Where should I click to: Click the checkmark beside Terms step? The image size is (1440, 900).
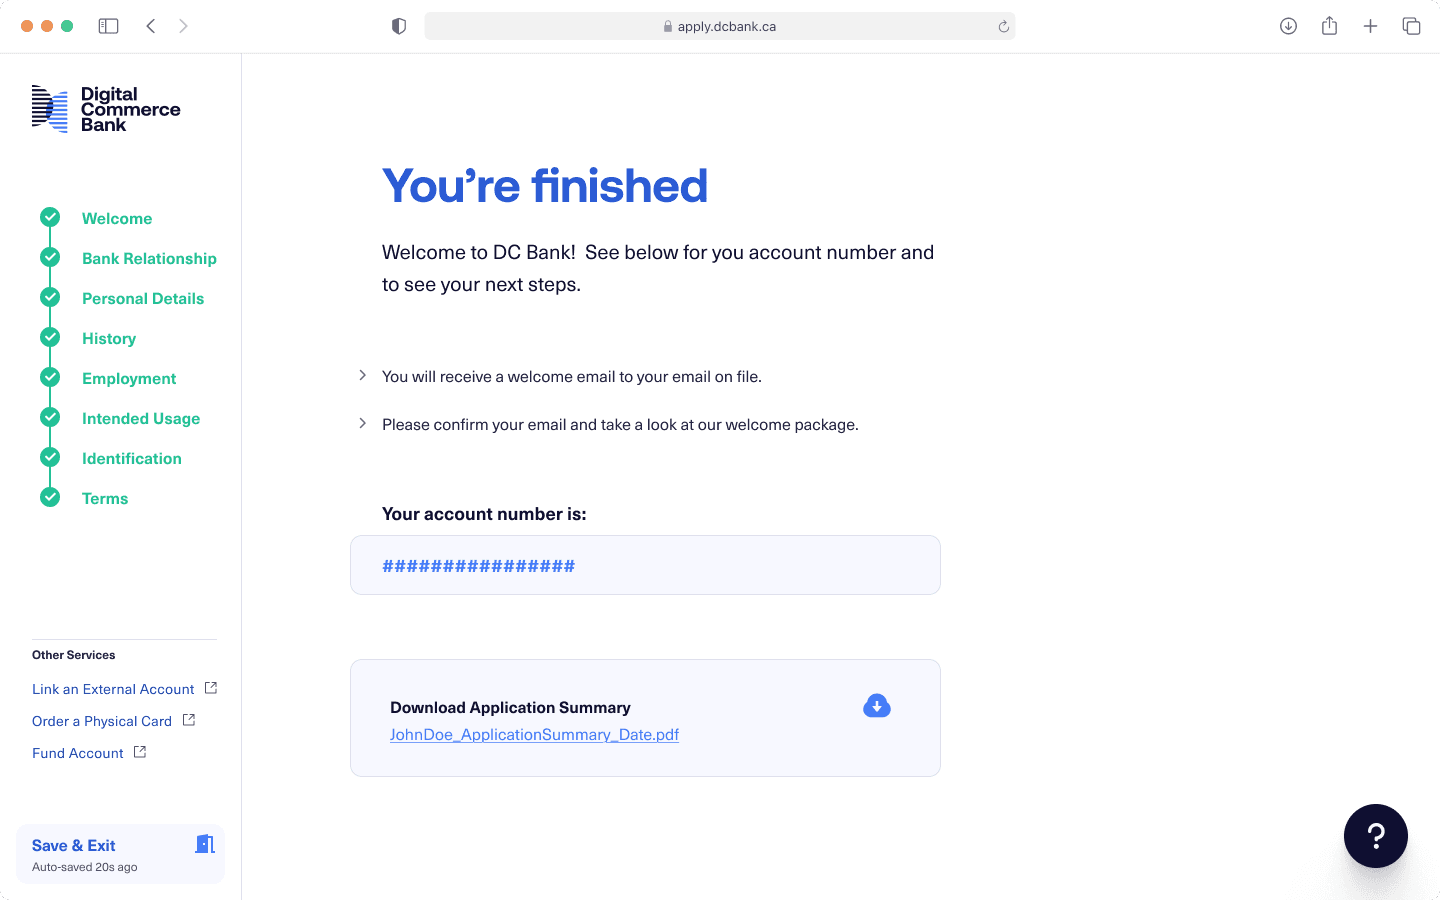(50, 497)
